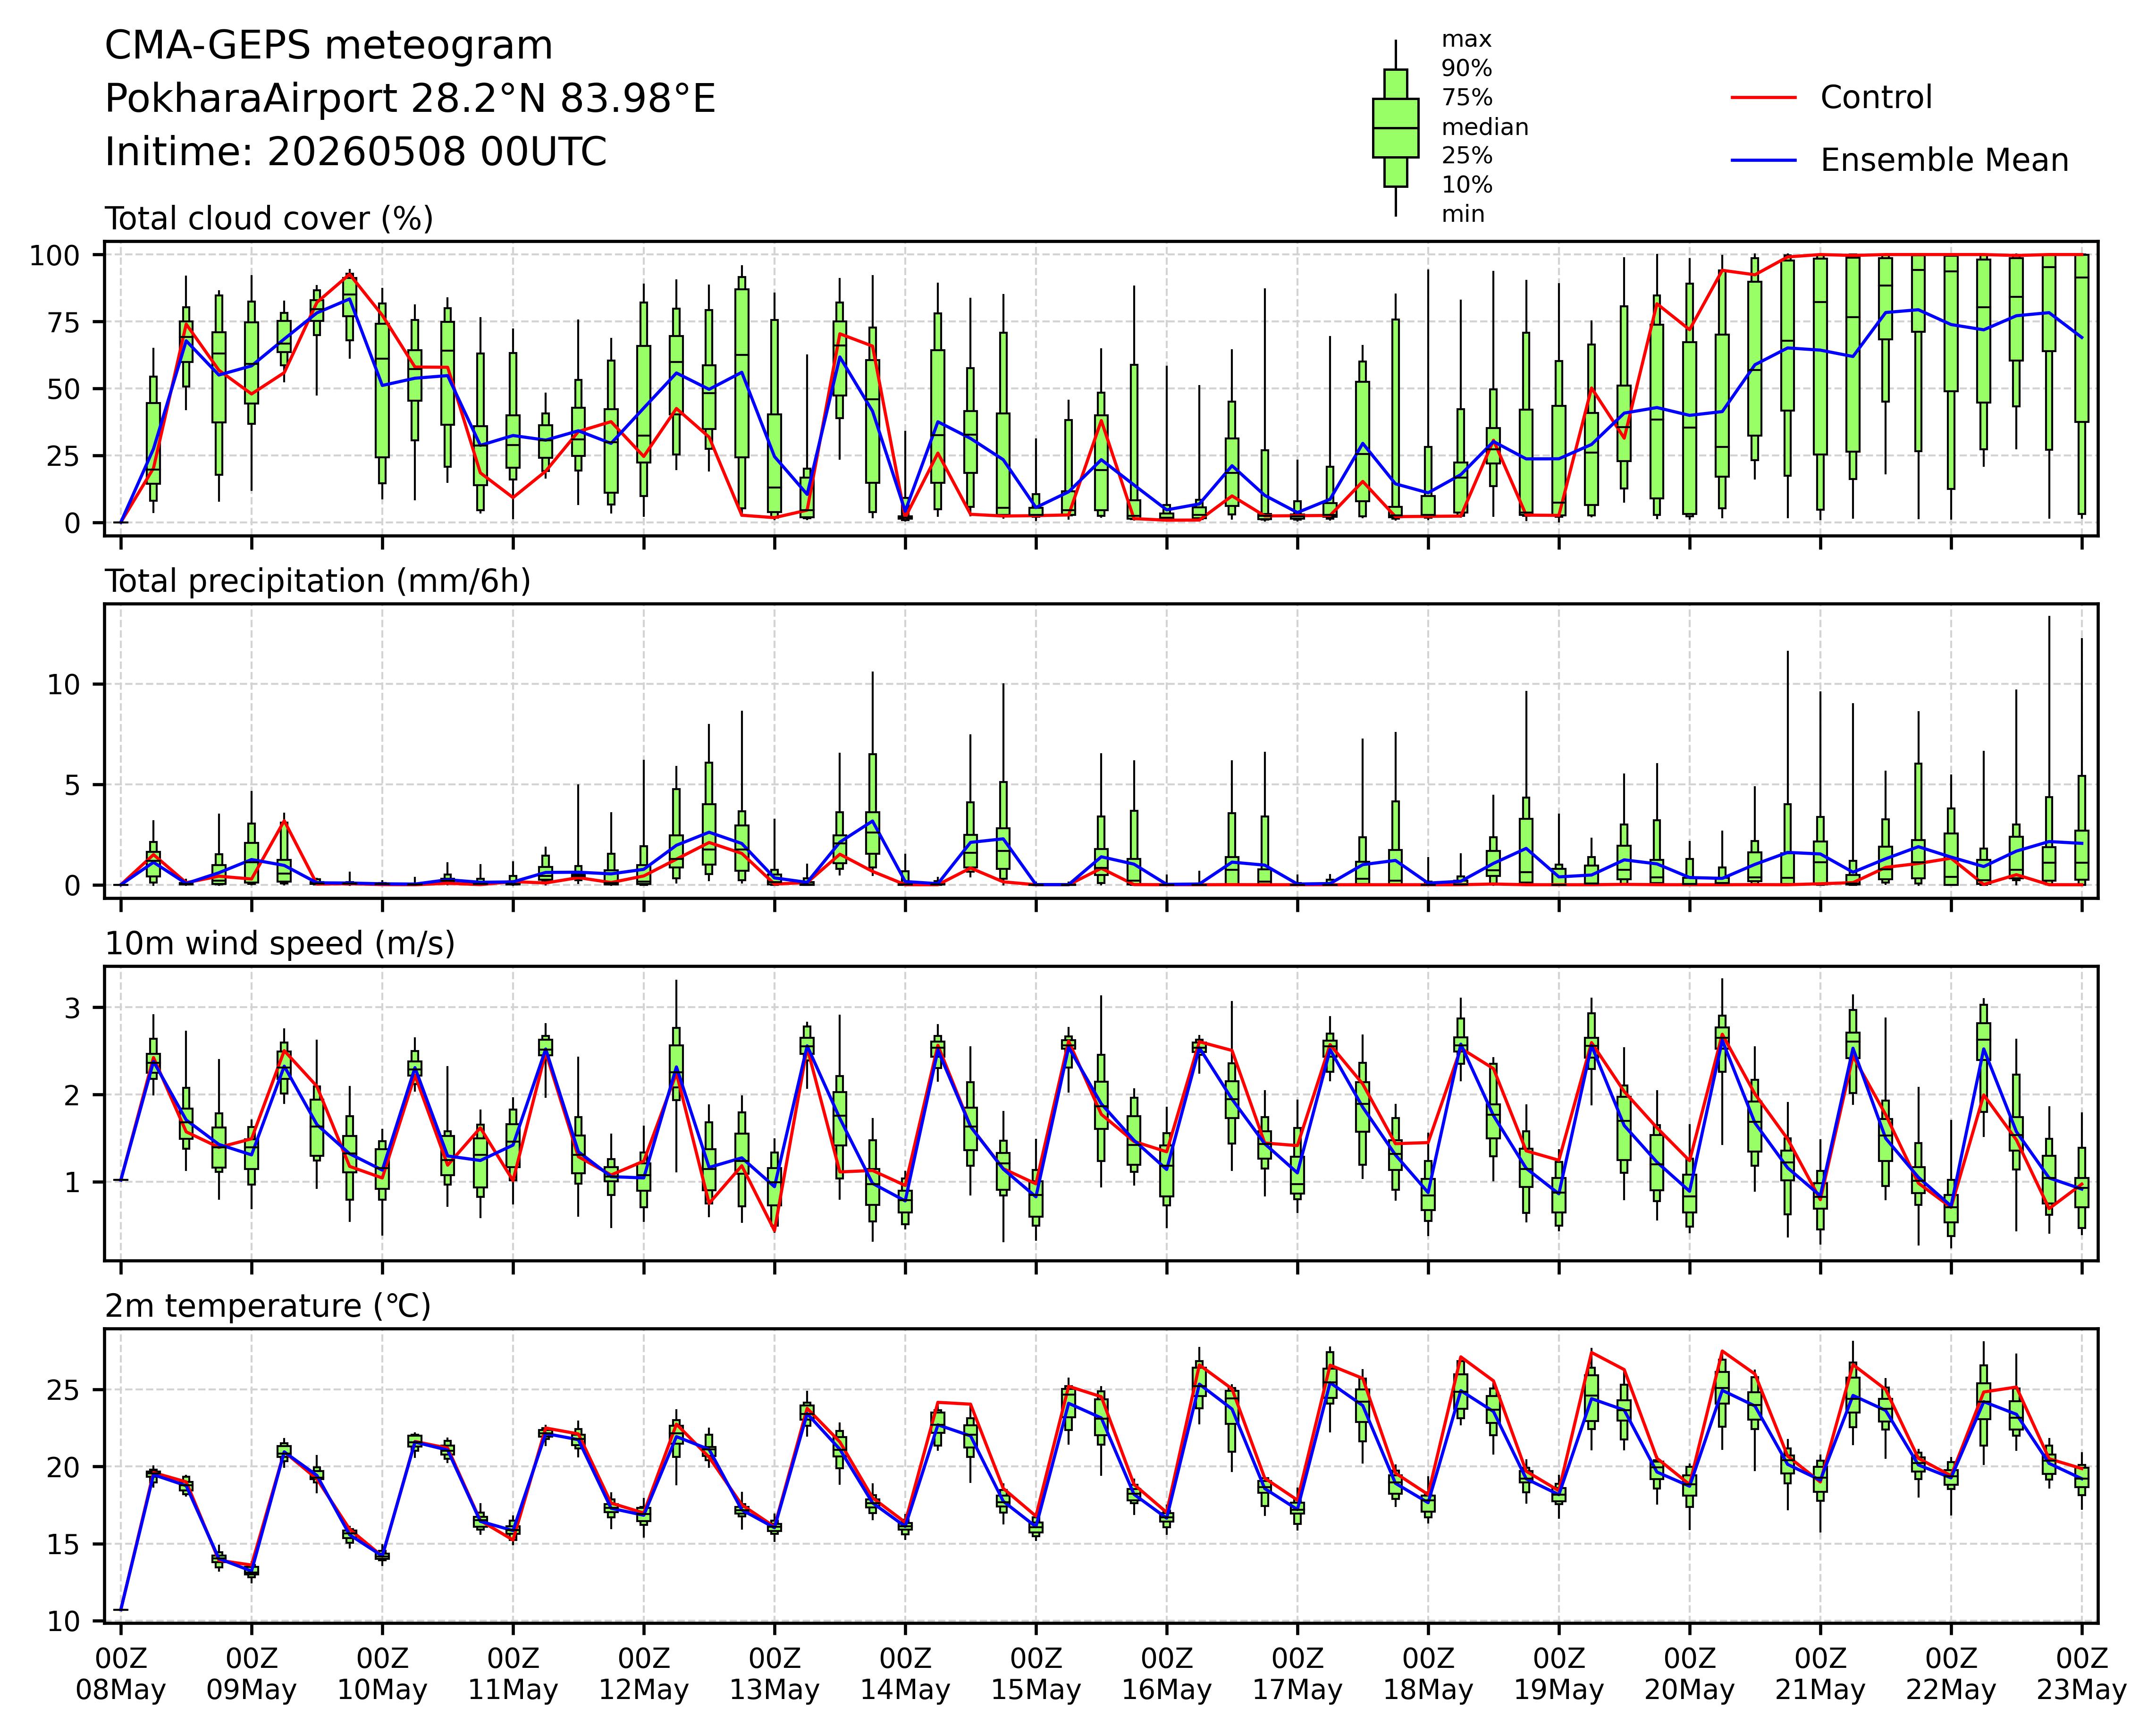The image size is (2156, 1733).
Task: Click the Total precipitation (mm/6h) panel title
Action: click(318, 581)
